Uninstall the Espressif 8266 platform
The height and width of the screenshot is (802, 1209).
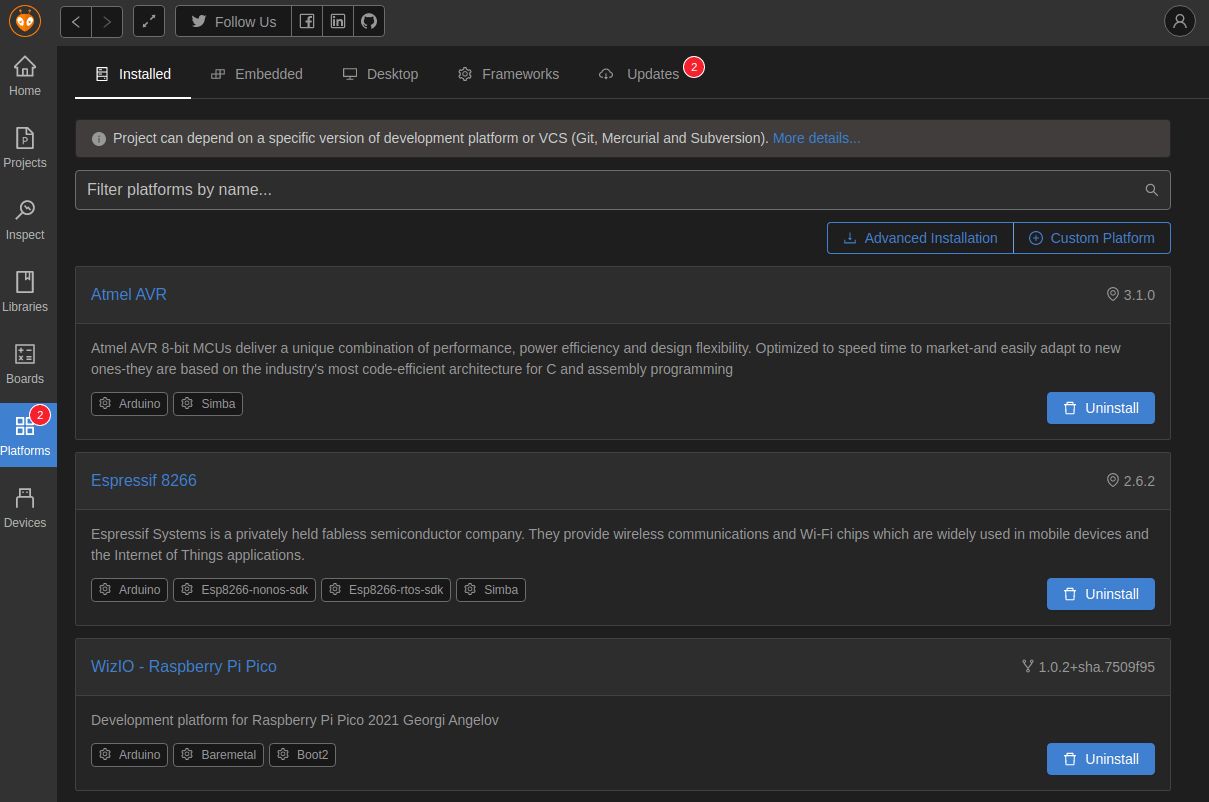coord(1101,594)
